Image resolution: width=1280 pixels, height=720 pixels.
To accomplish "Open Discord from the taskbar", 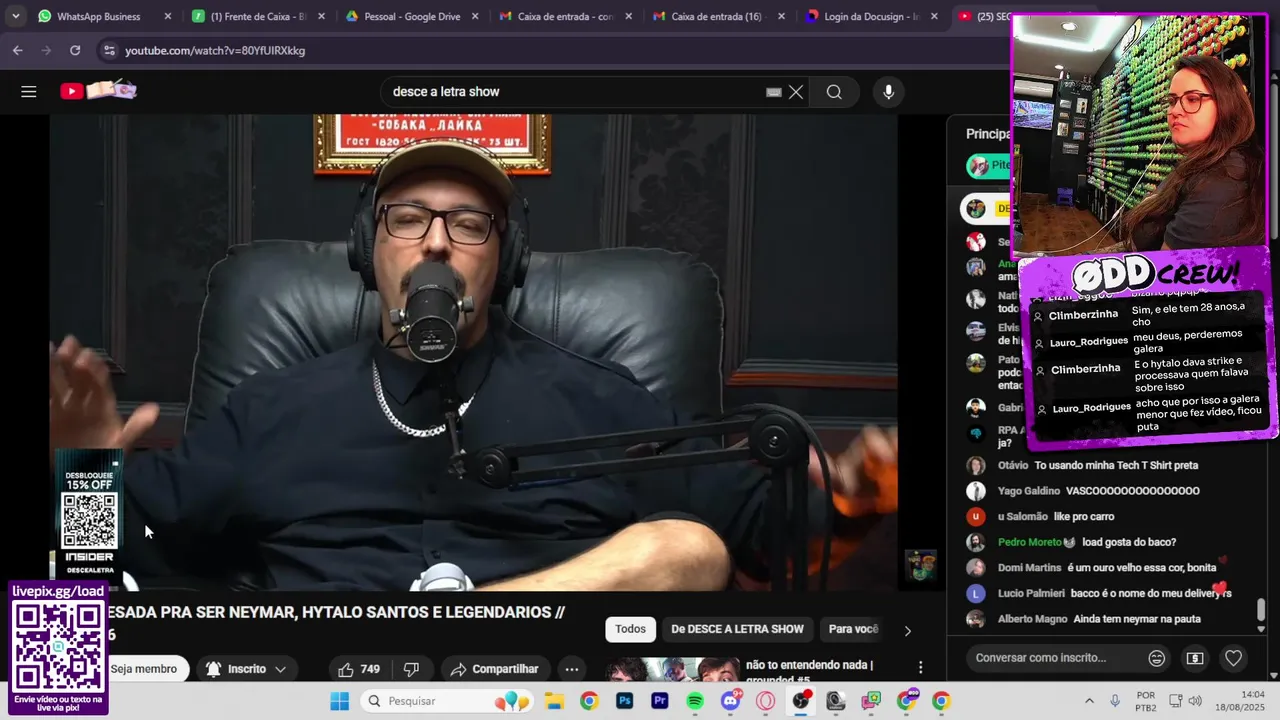I will (x=730, y=701).
